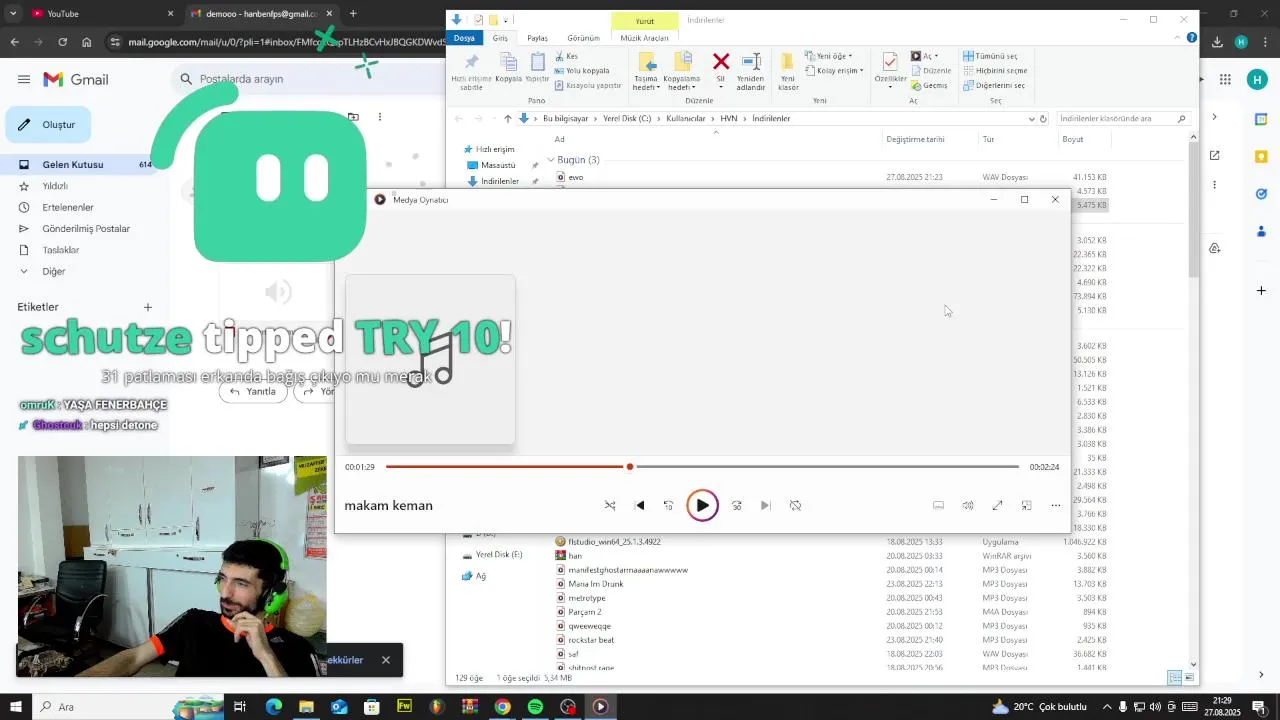This screenshot has width=1280, height=720.
Task: Click Yolu kopyala in Explorer ribbon
Action: [x=582, y=71]
